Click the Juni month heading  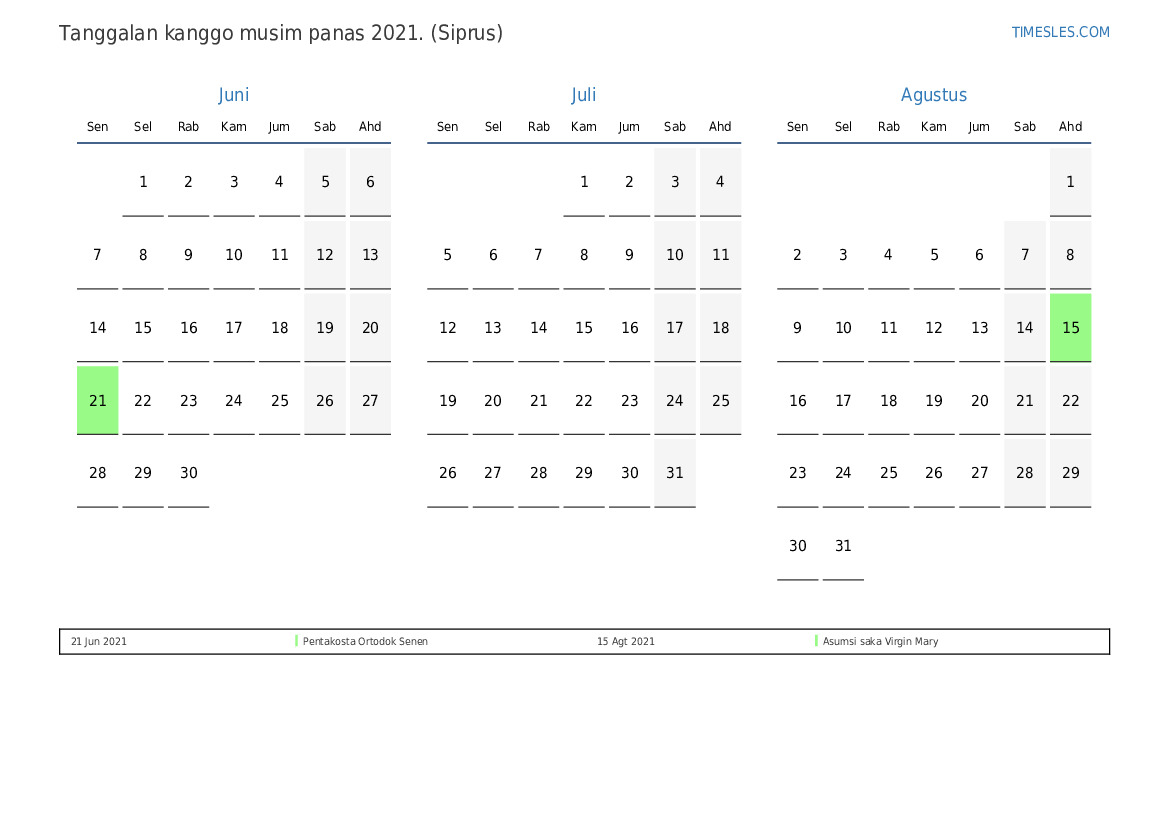tap(234, 95)
